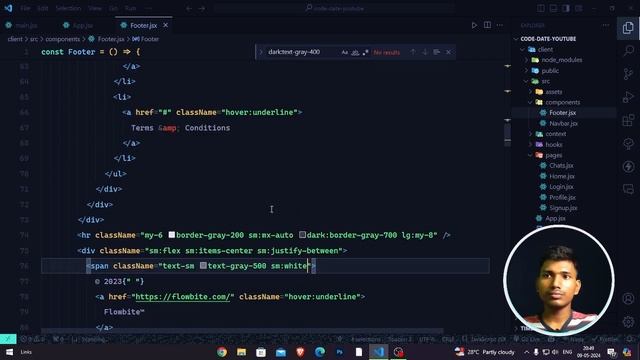Click the find input containing darktext-gray-400

coord(302,52)
